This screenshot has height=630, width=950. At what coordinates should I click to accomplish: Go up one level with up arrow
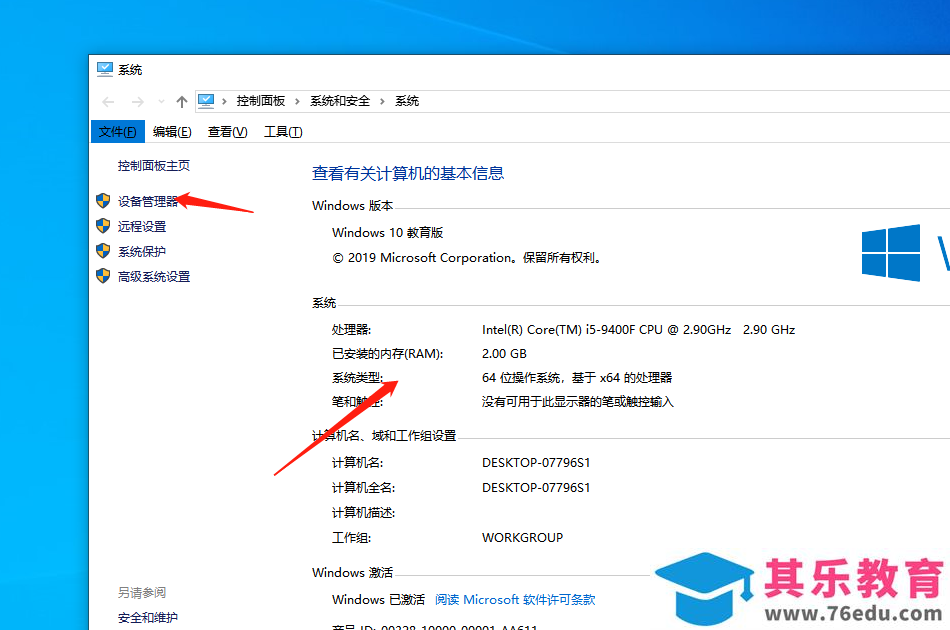pos(182,102)
